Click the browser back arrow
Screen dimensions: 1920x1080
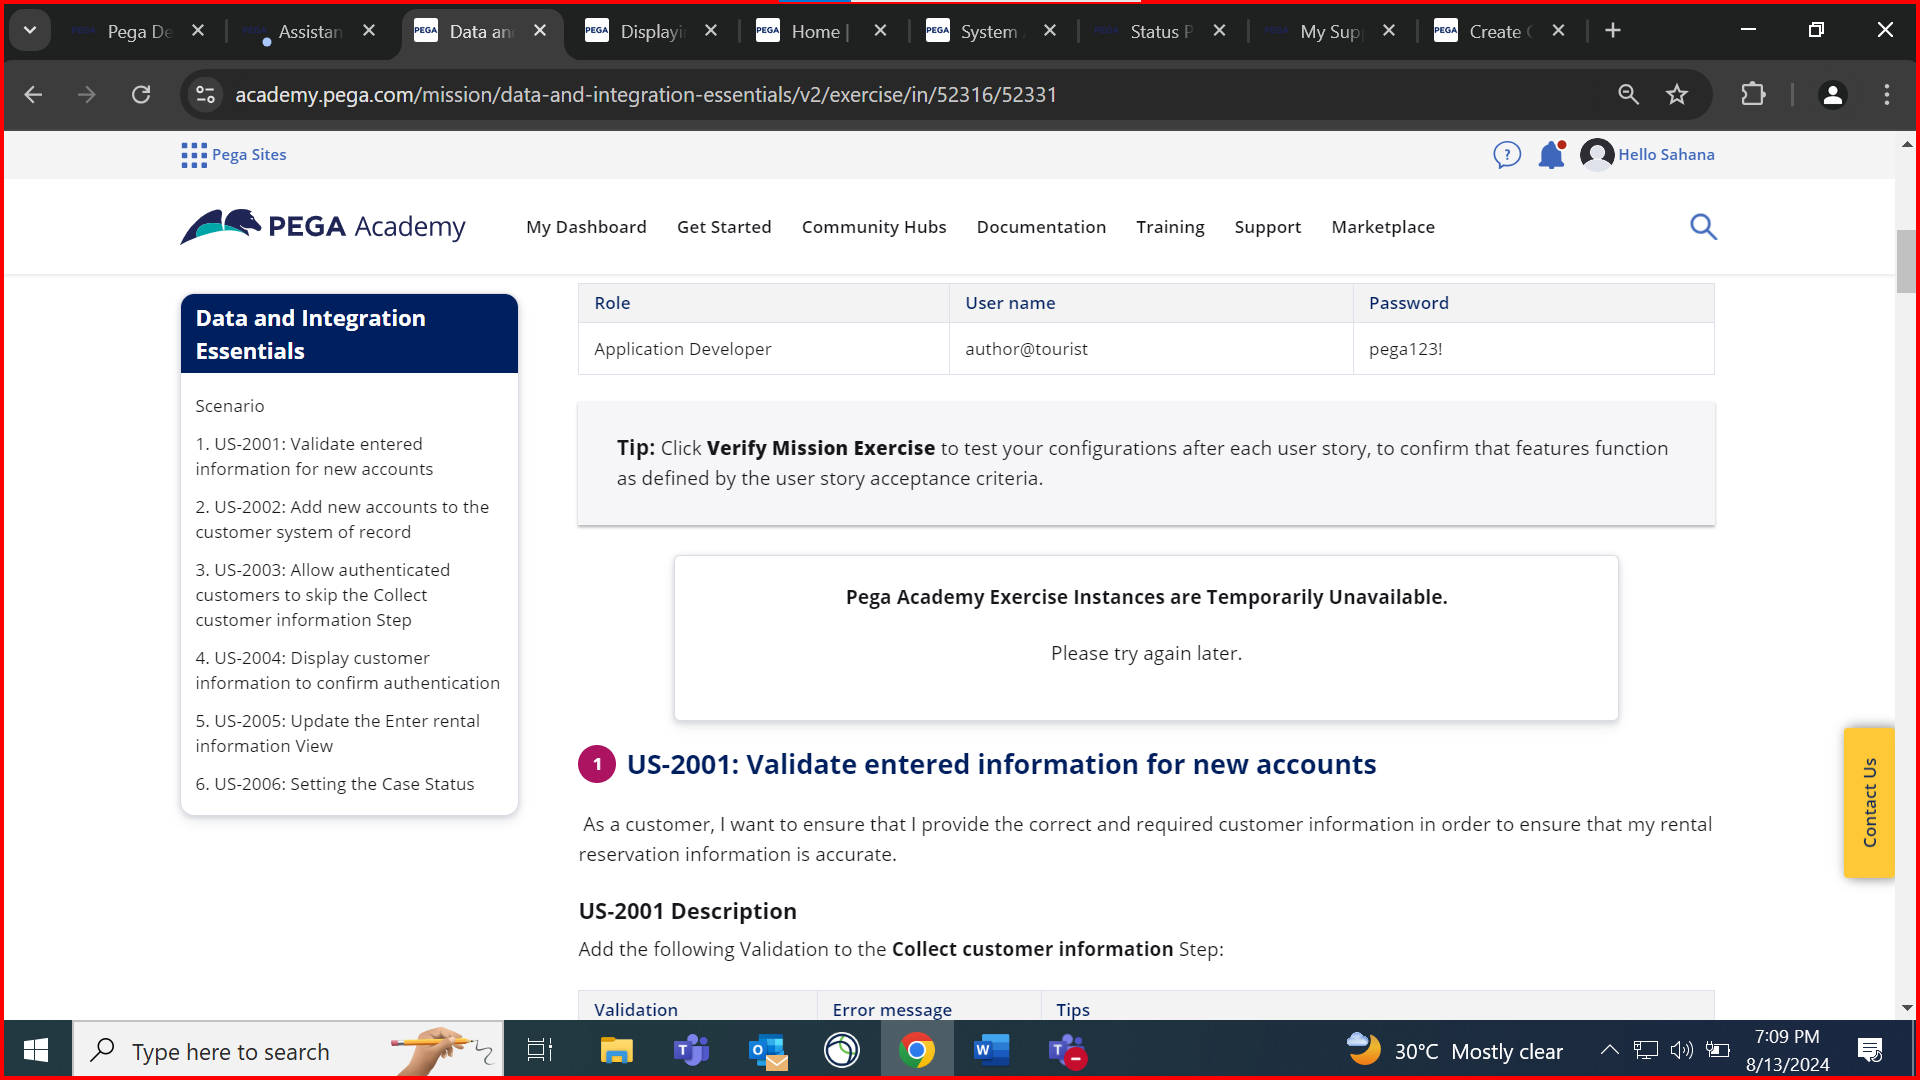point(33,95)
